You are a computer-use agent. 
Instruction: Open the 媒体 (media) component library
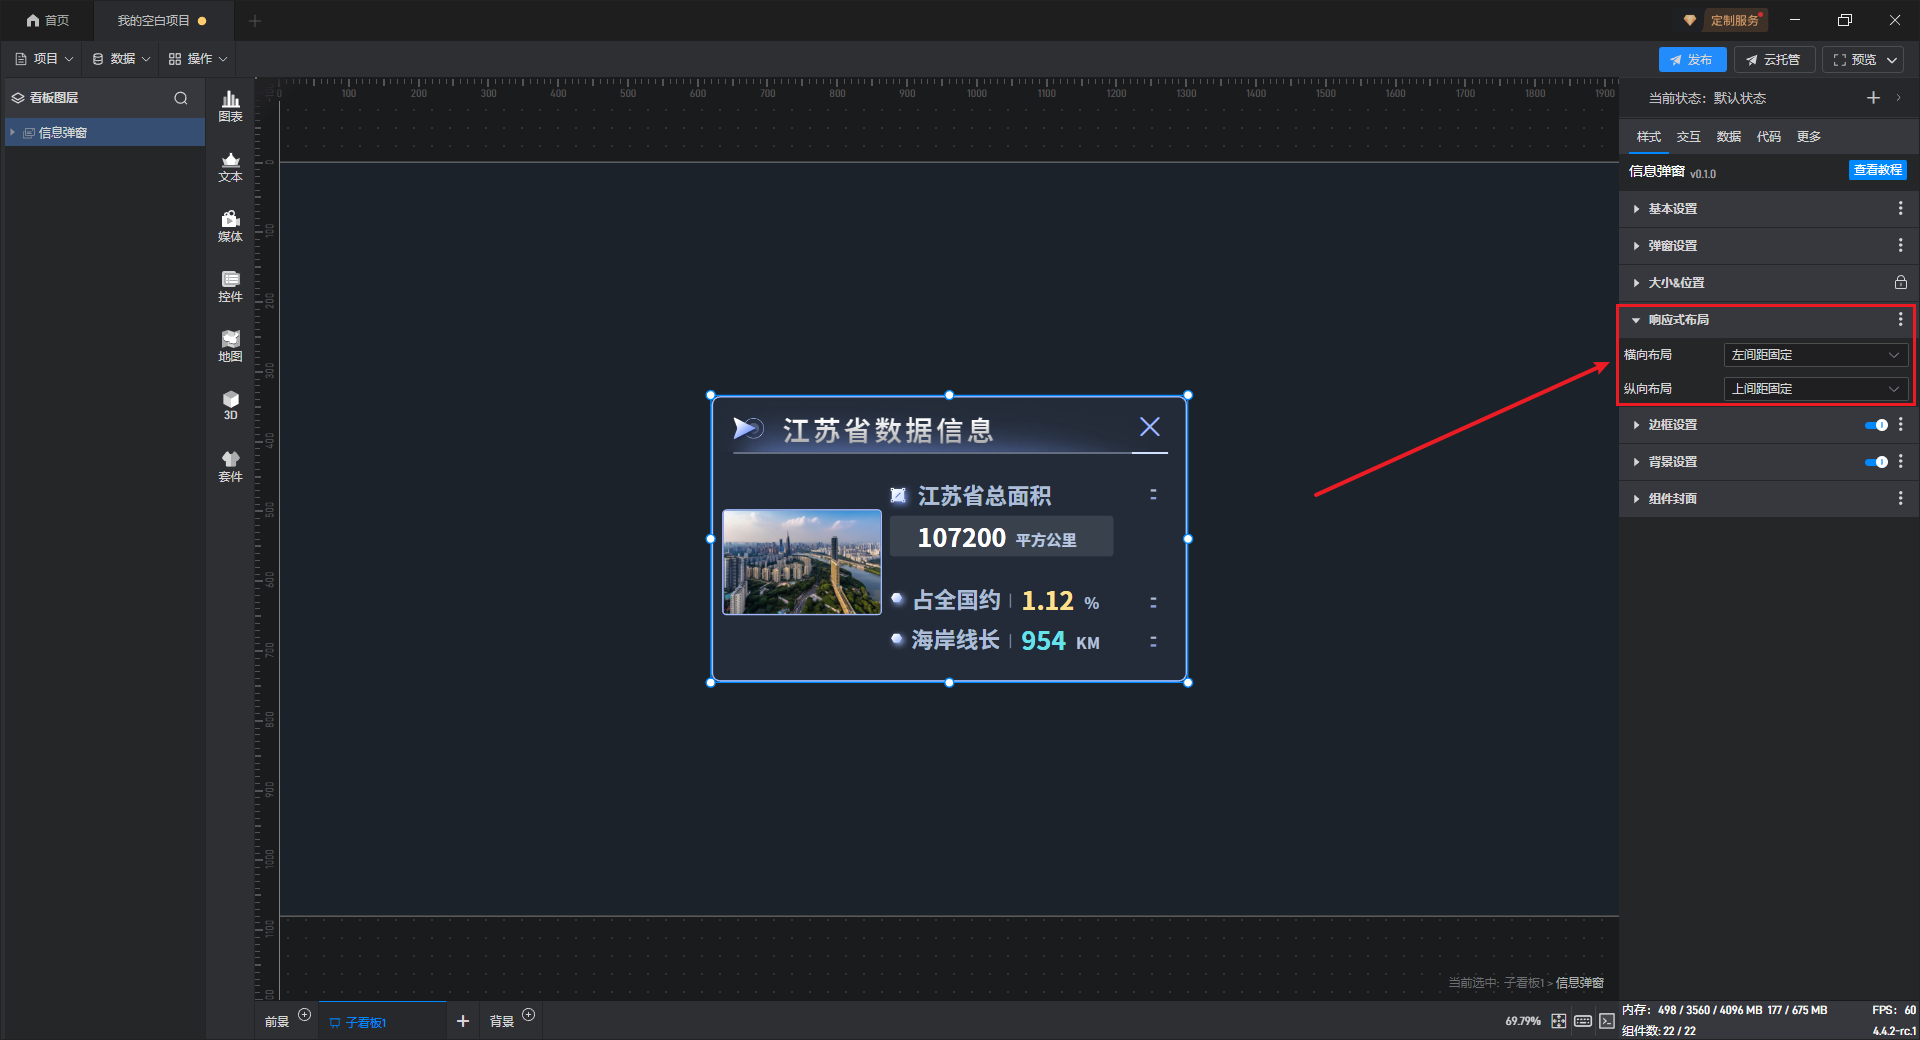point(230,226)
